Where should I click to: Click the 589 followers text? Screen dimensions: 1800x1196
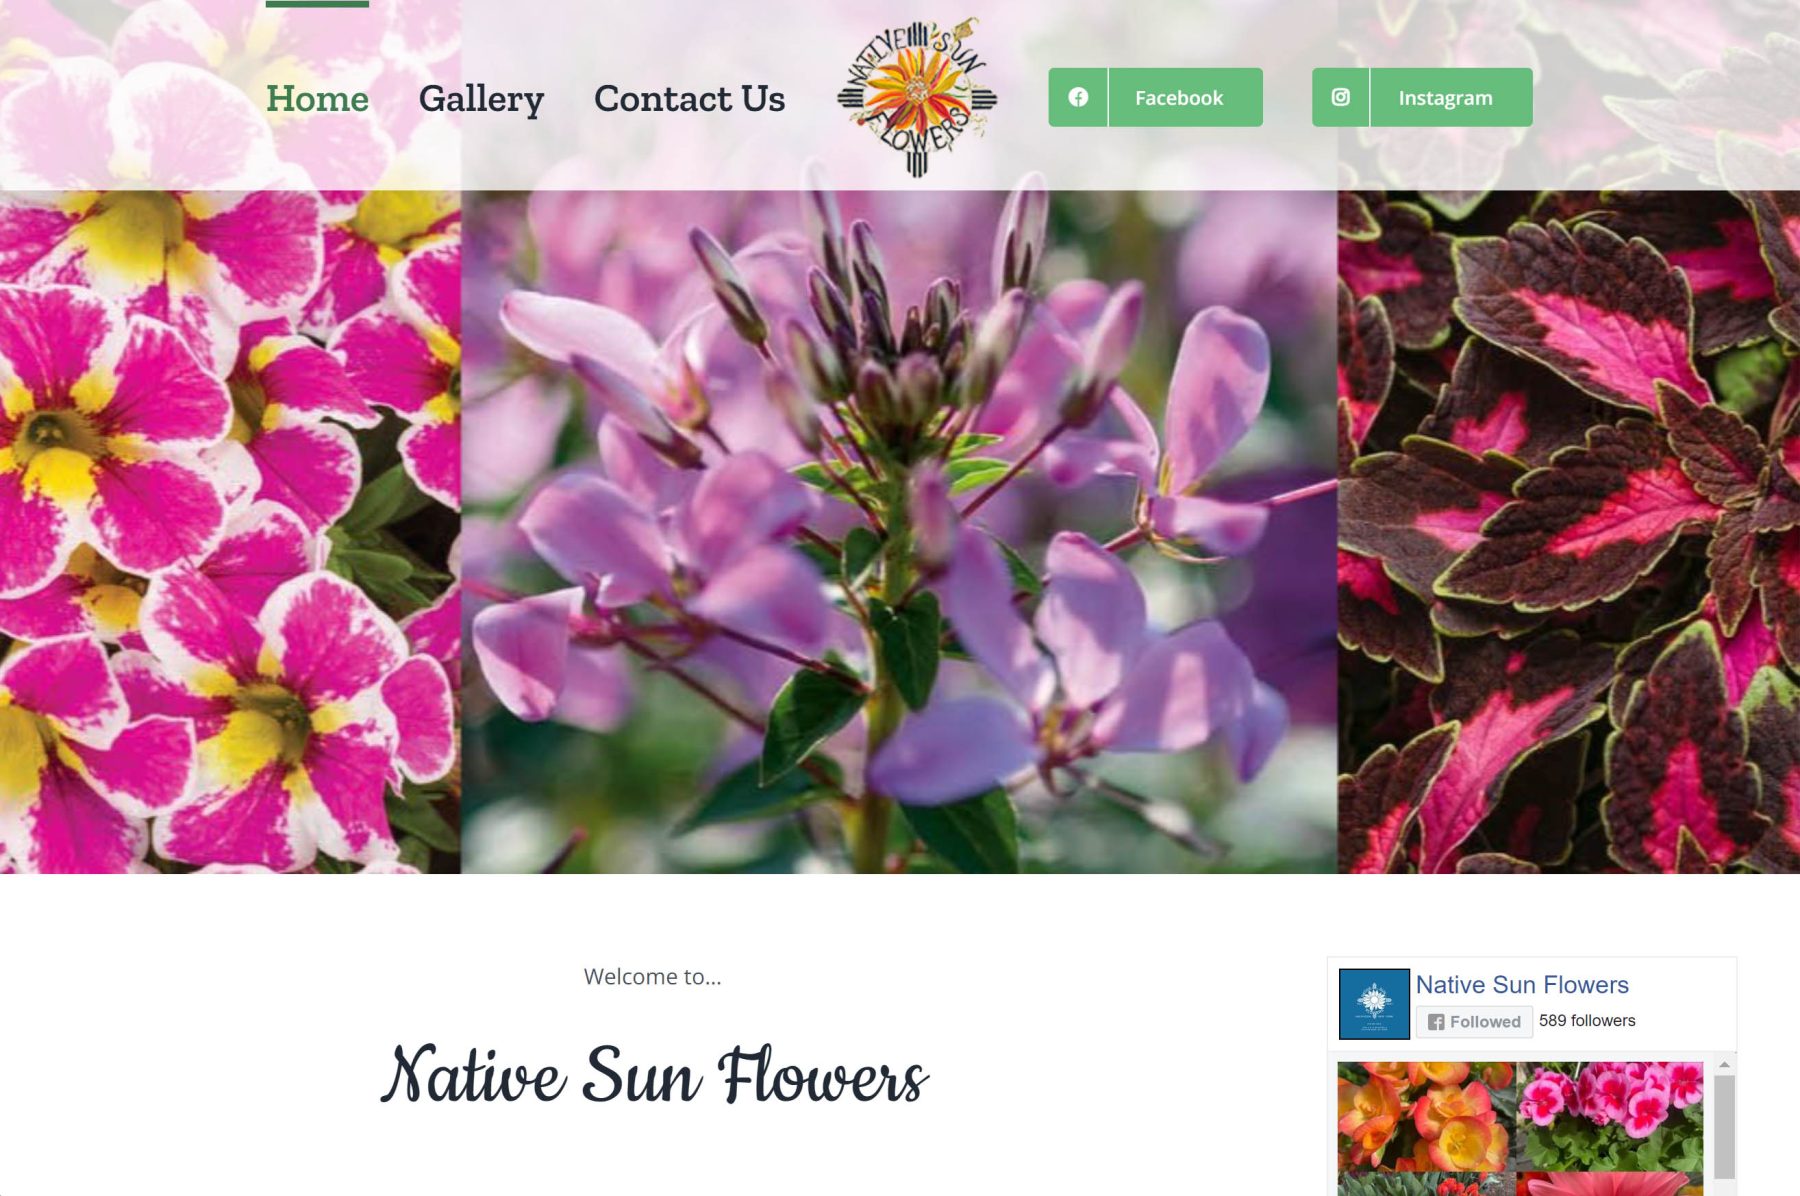[1587, 1021]
